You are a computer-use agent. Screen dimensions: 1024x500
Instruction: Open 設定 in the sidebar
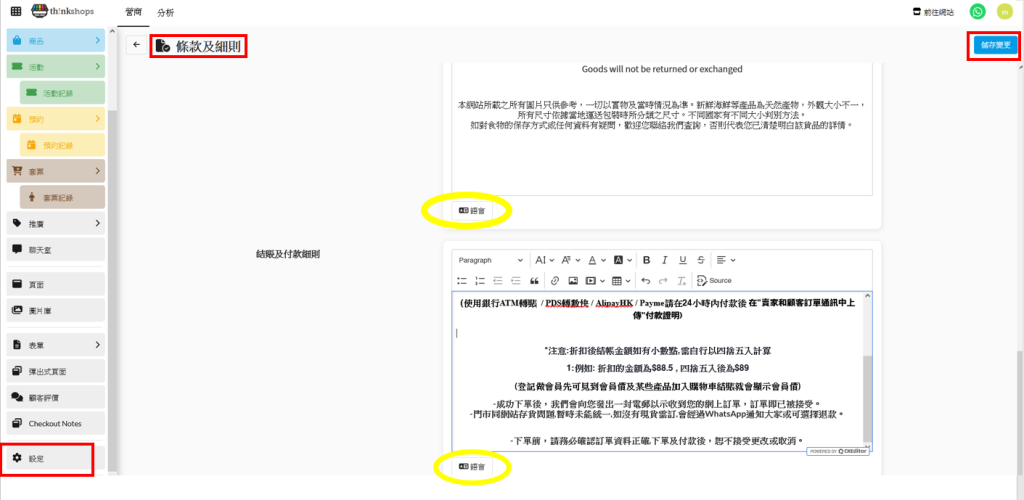(x=47, y=458)
